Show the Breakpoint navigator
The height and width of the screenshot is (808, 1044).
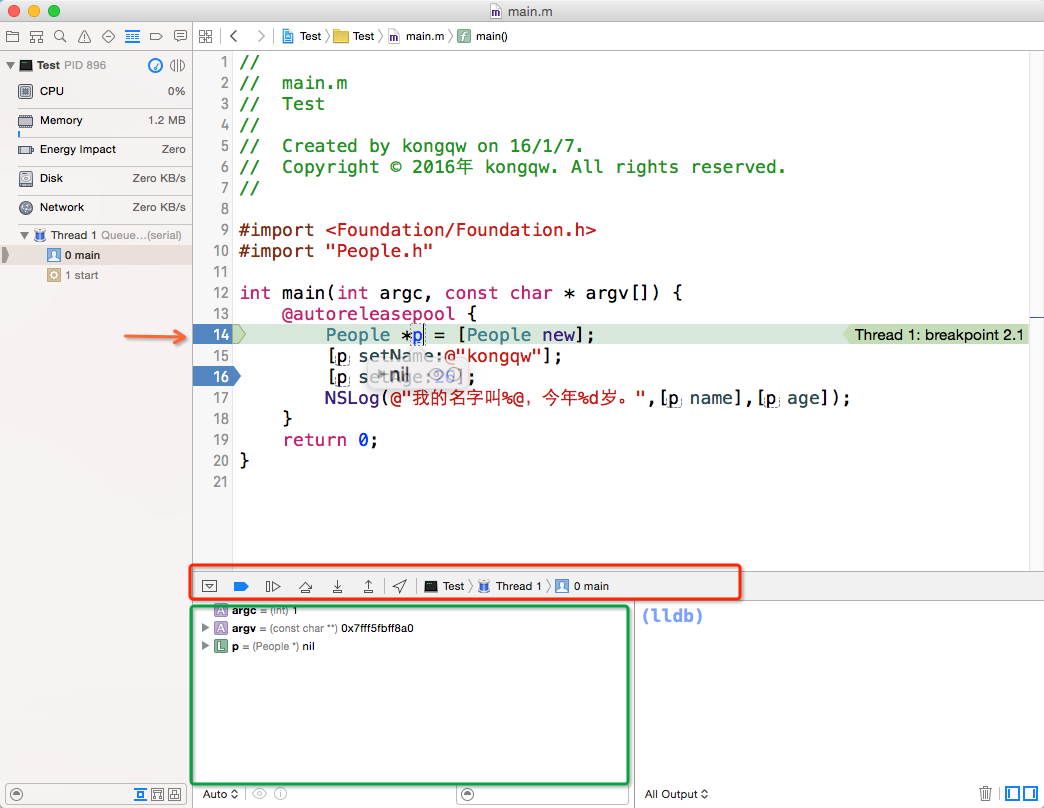click(156, 36)
